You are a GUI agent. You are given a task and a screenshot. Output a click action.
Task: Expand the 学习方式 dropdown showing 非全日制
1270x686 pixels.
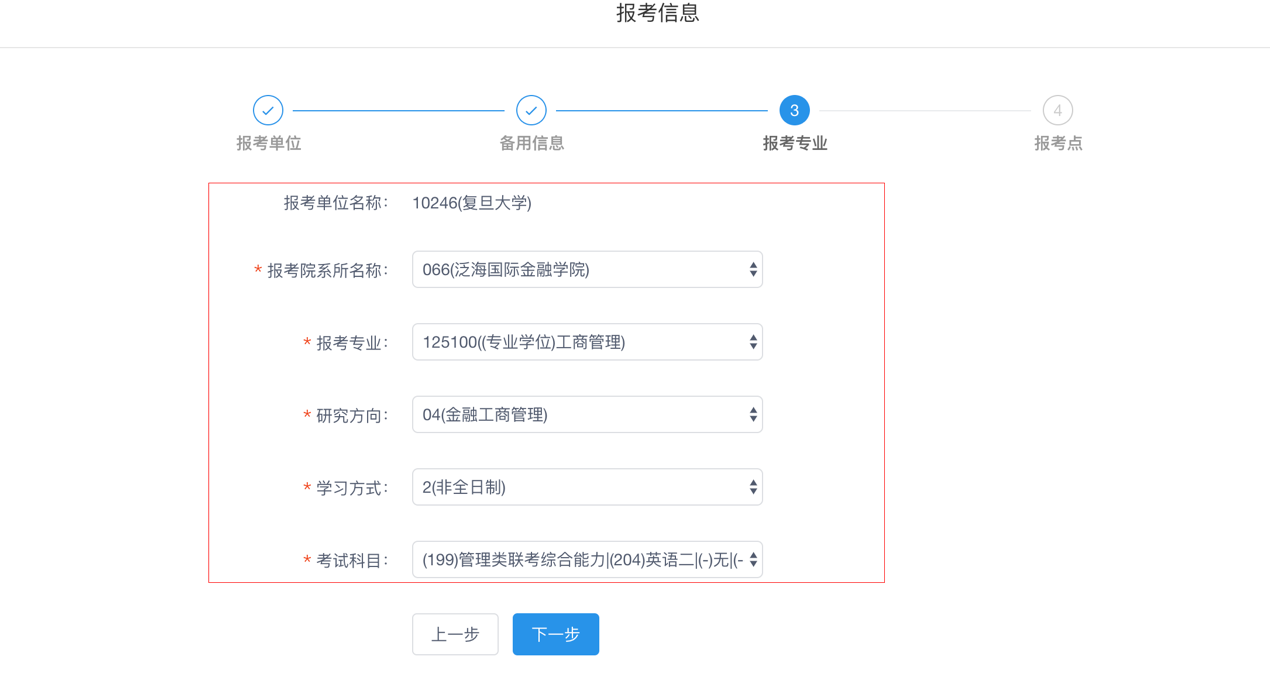click(x=587, y=487)
